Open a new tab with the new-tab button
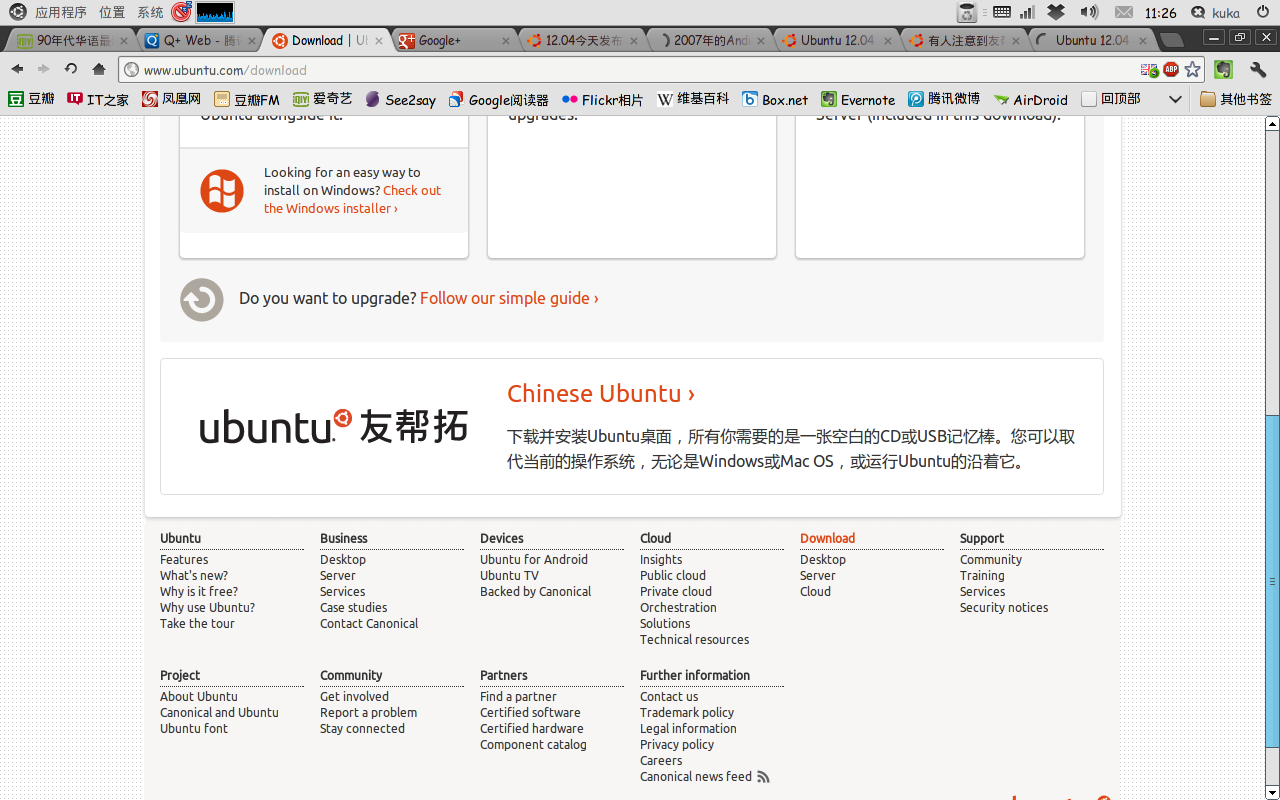 click(1171, 40)
